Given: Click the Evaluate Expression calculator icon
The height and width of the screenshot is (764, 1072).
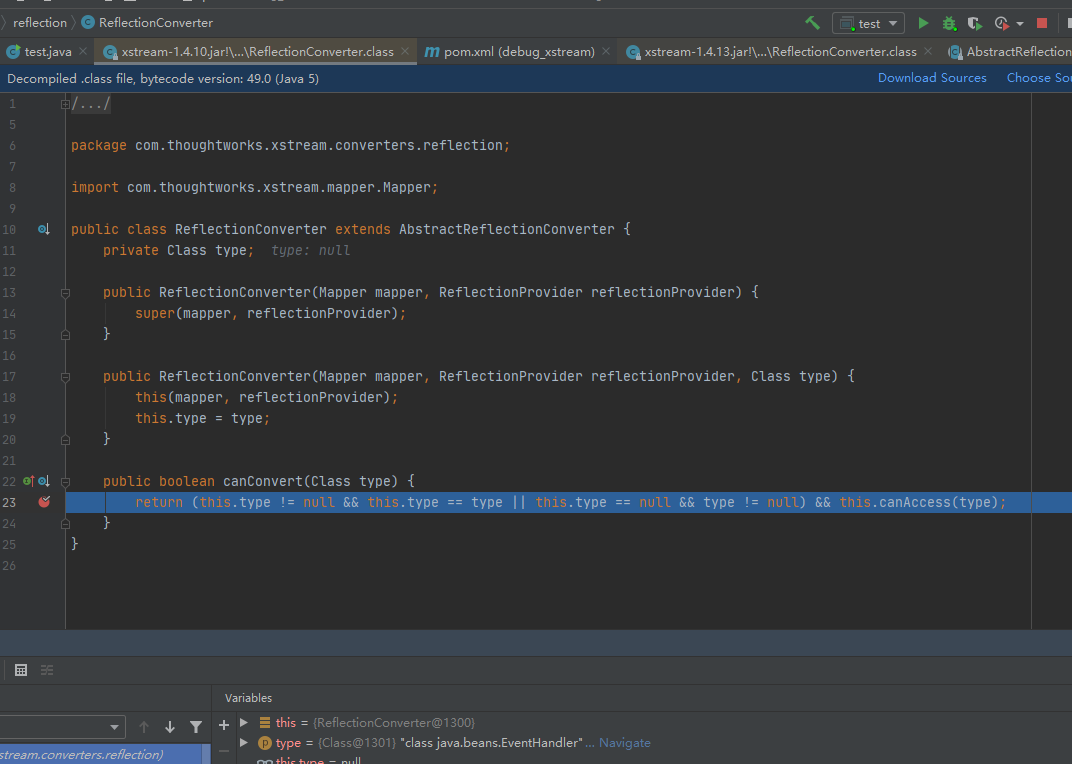Looking at the screenshot, I should (x=21, y=670).
